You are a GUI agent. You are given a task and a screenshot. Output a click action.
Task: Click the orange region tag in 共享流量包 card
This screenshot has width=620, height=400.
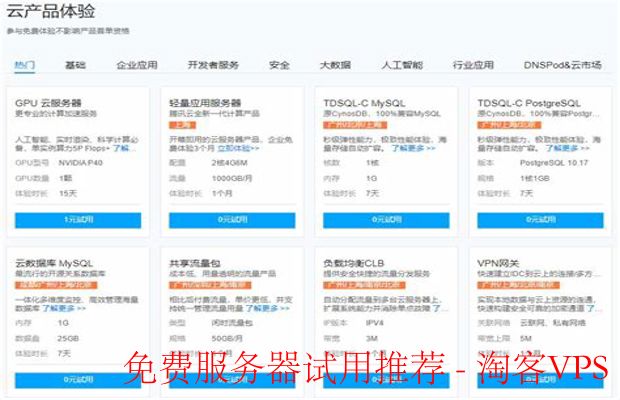(210, 285)
